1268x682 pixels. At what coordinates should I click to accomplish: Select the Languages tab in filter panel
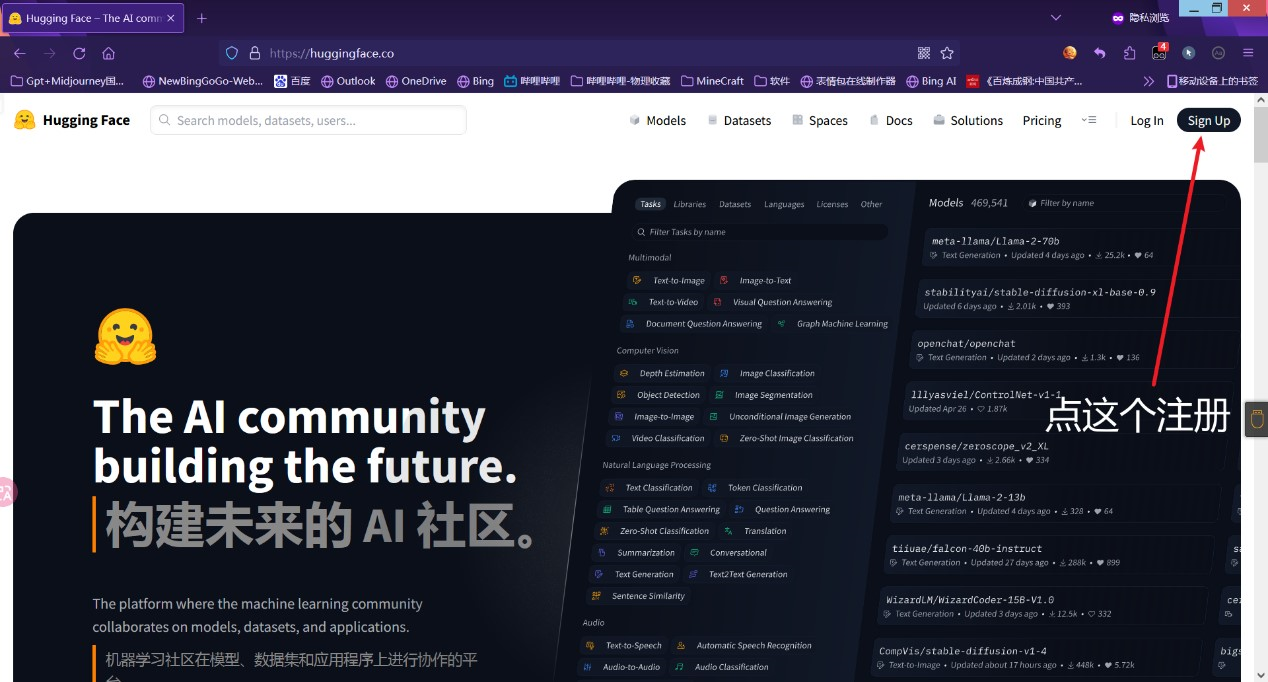coord(784,204)
